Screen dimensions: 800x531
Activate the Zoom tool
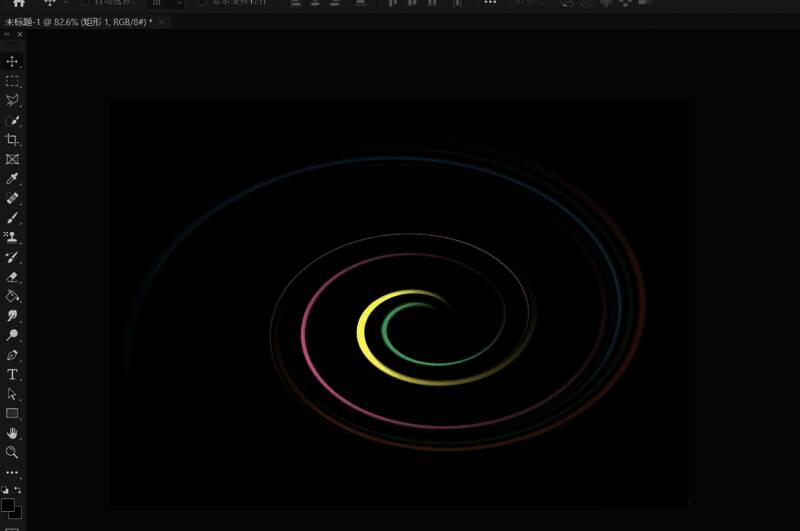point(12,452)
